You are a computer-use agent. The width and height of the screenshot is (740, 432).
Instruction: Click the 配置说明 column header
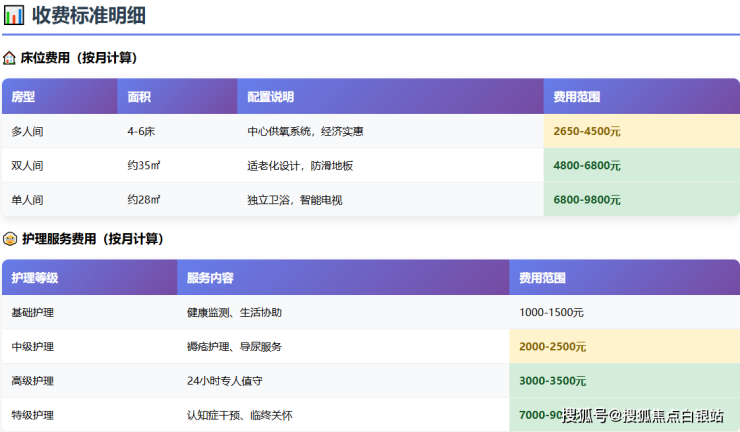271,97
